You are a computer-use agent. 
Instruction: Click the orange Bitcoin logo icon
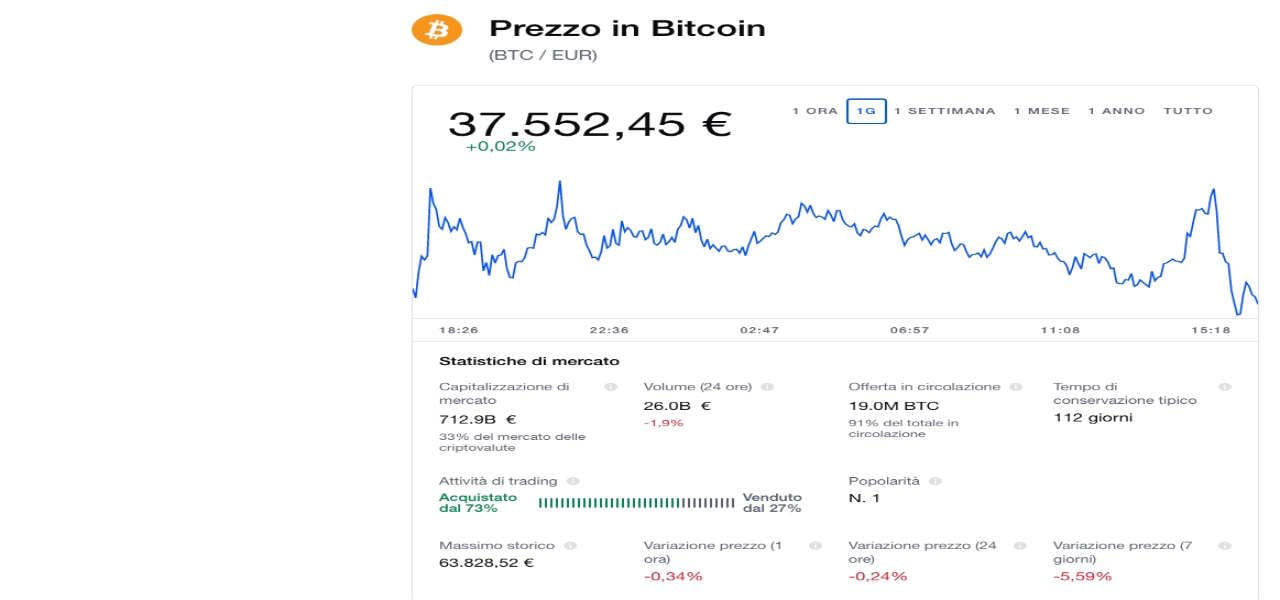pyautogui.click(x=437, y=30)
